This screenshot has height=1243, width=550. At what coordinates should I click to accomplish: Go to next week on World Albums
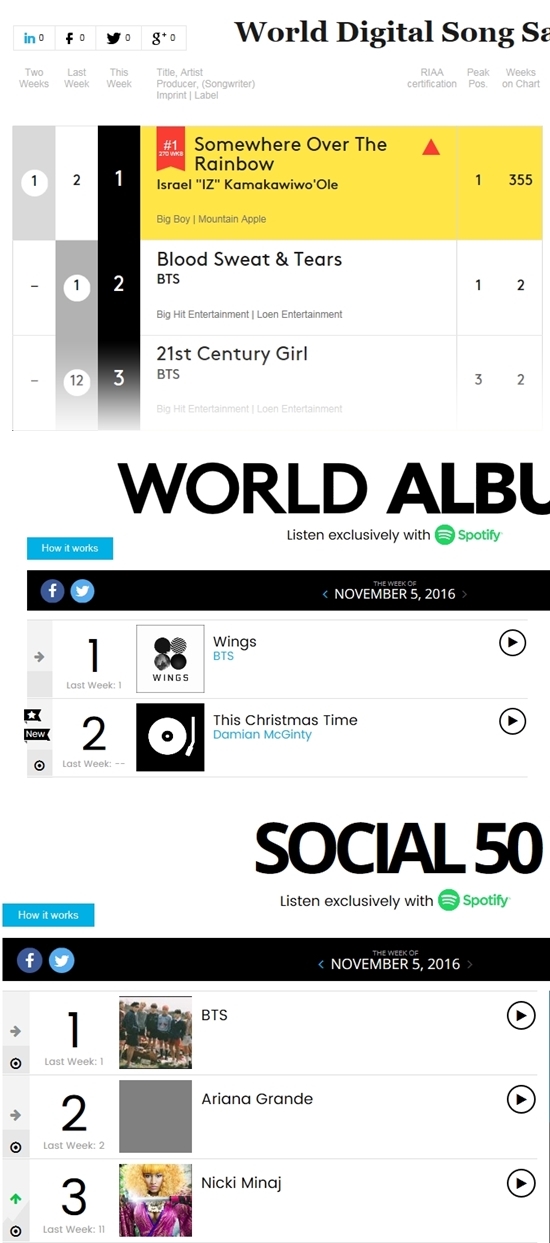464,594
